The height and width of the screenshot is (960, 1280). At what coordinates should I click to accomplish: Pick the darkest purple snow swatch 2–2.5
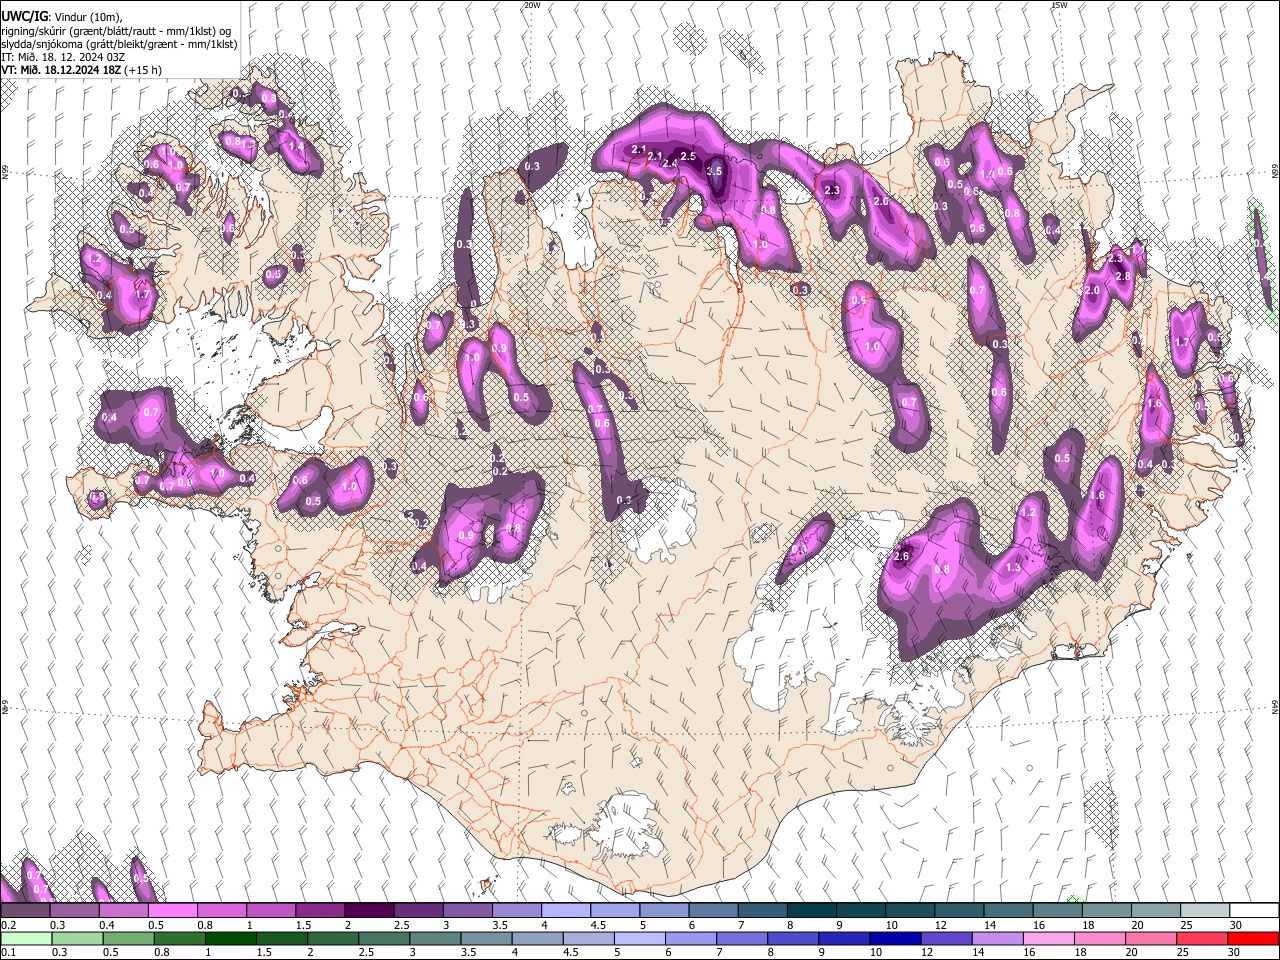click(369, 911)
